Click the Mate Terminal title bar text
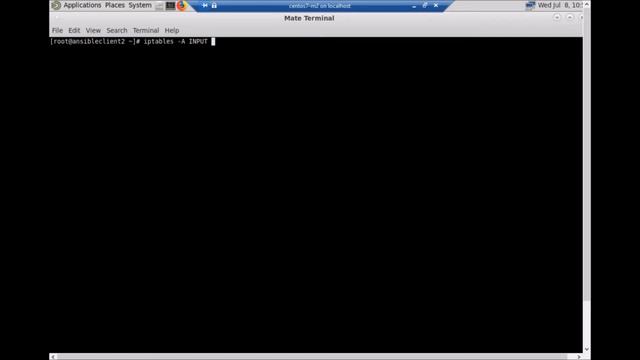640x360 pixels. click(x=309, y=18)
